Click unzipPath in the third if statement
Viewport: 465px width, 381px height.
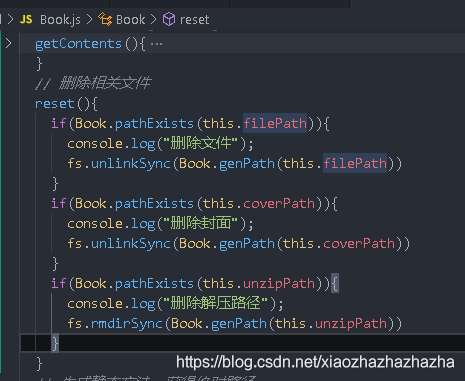(x=279, y=283)
